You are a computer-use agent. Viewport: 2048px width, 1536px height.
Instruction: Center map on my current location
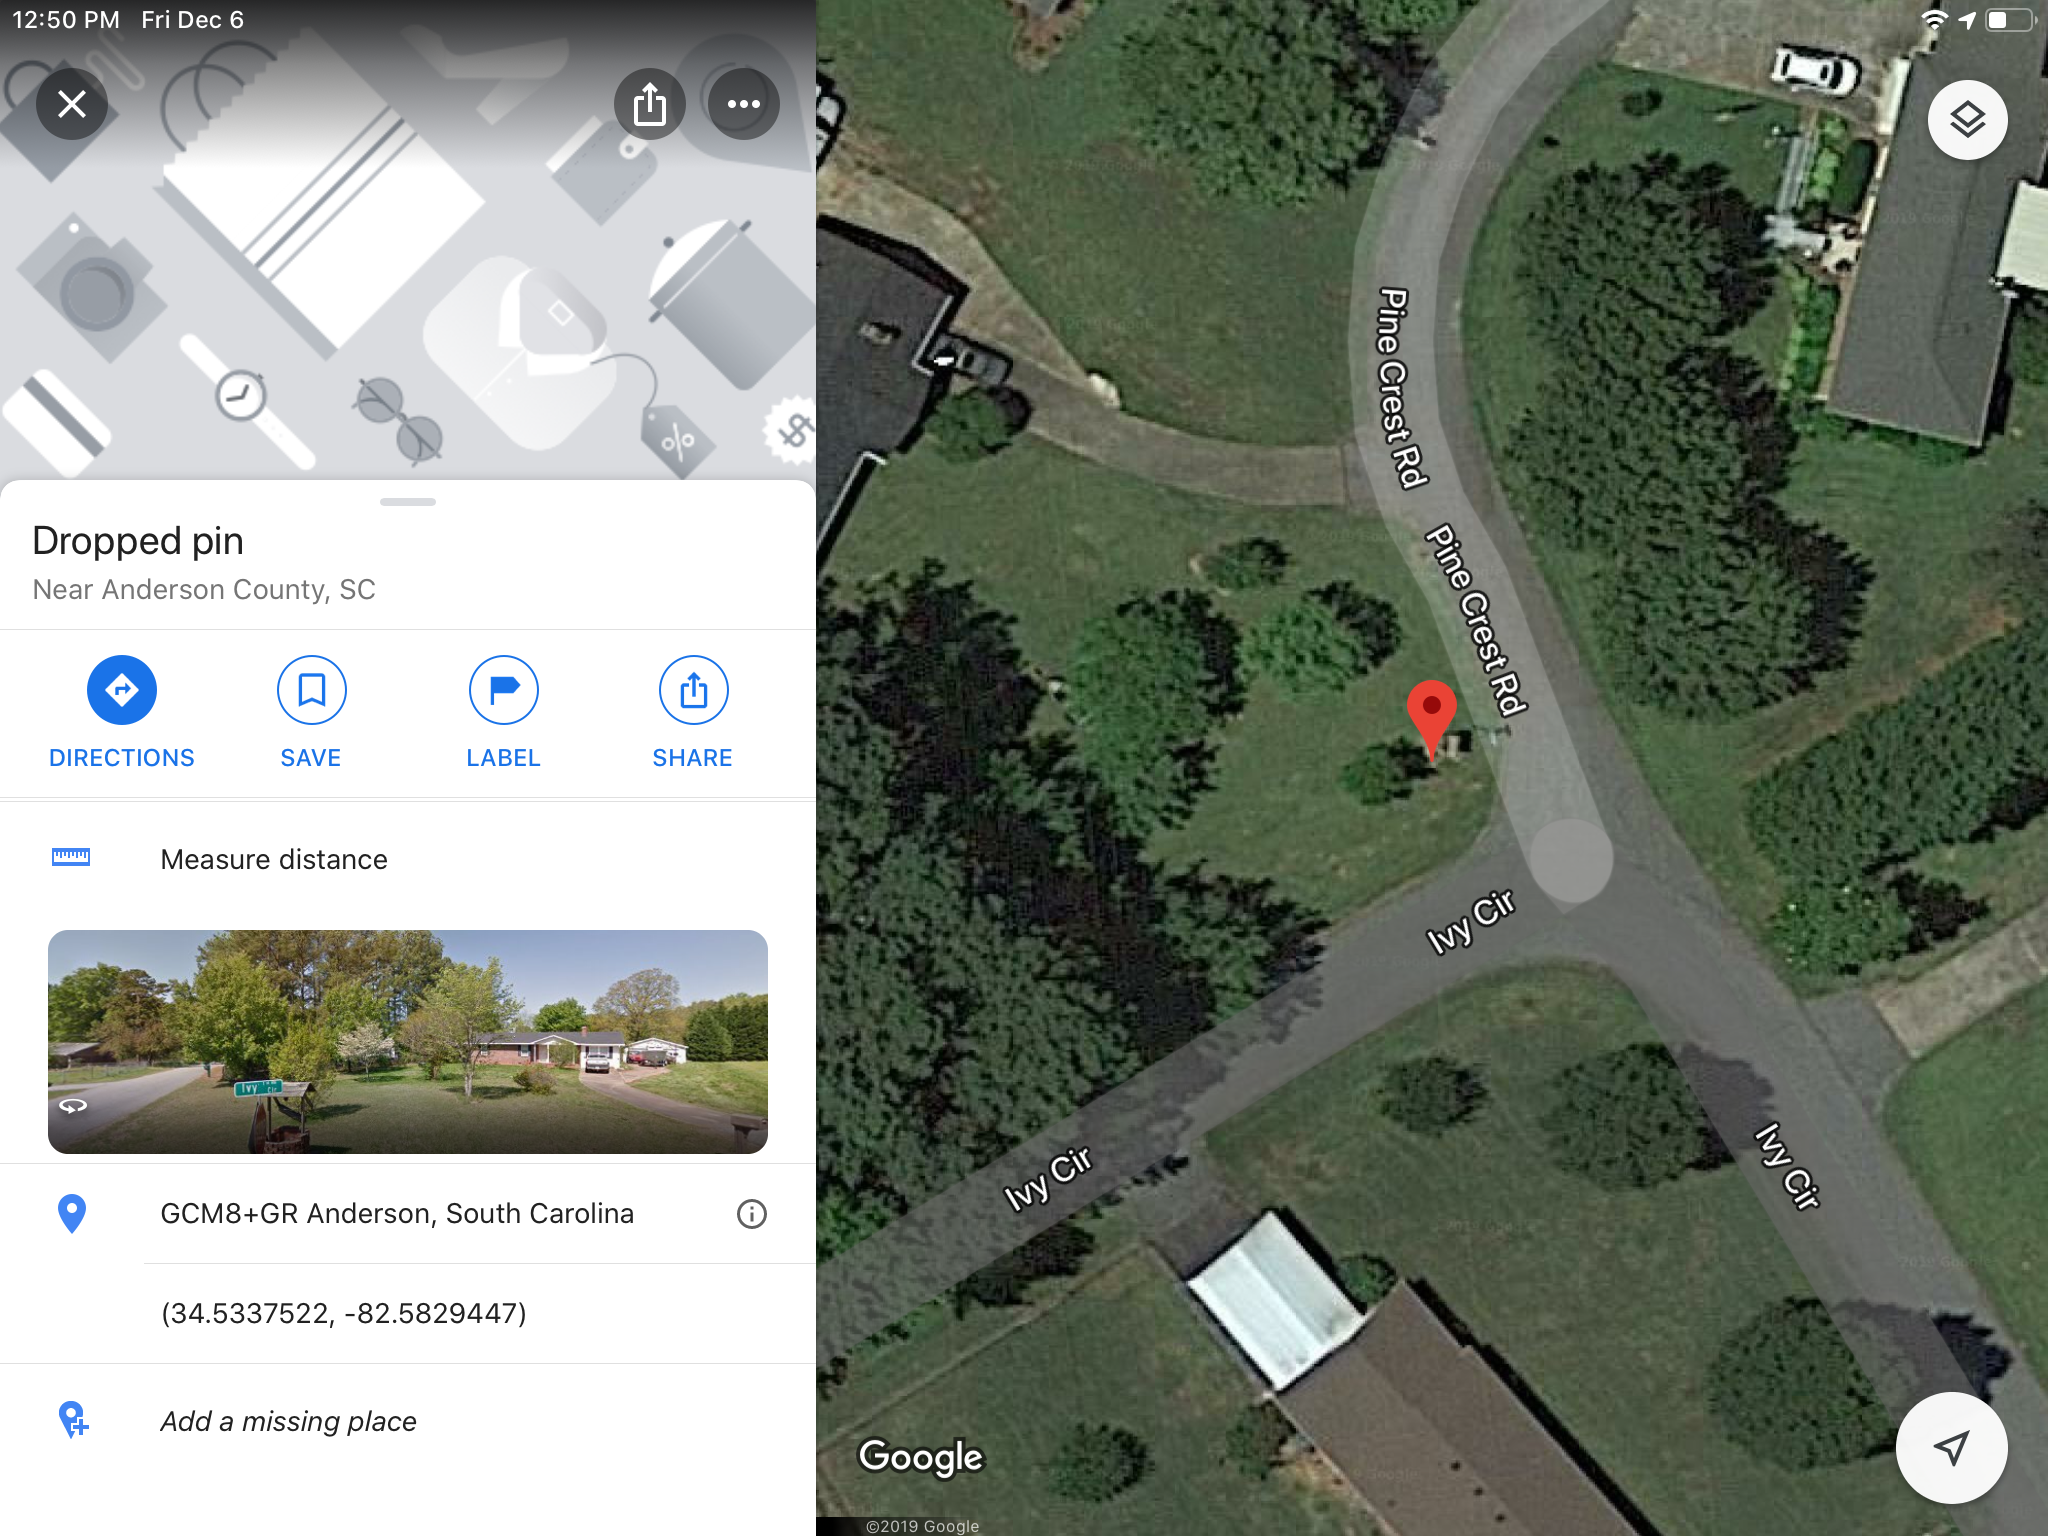tap(1951, 1447)
